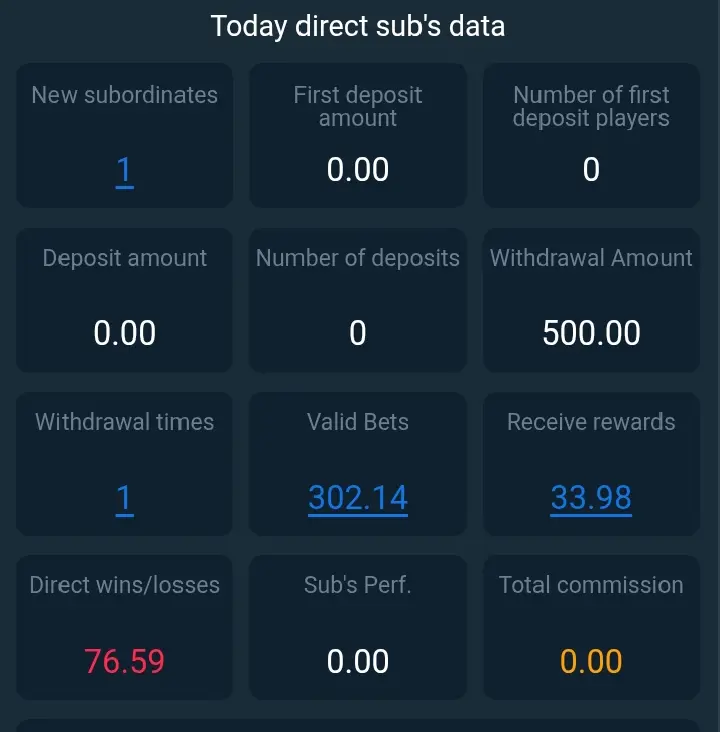Select the Sub's Perf. card
Image resolution: width=720 pixels, height=732 pixels.
(358, 627)
